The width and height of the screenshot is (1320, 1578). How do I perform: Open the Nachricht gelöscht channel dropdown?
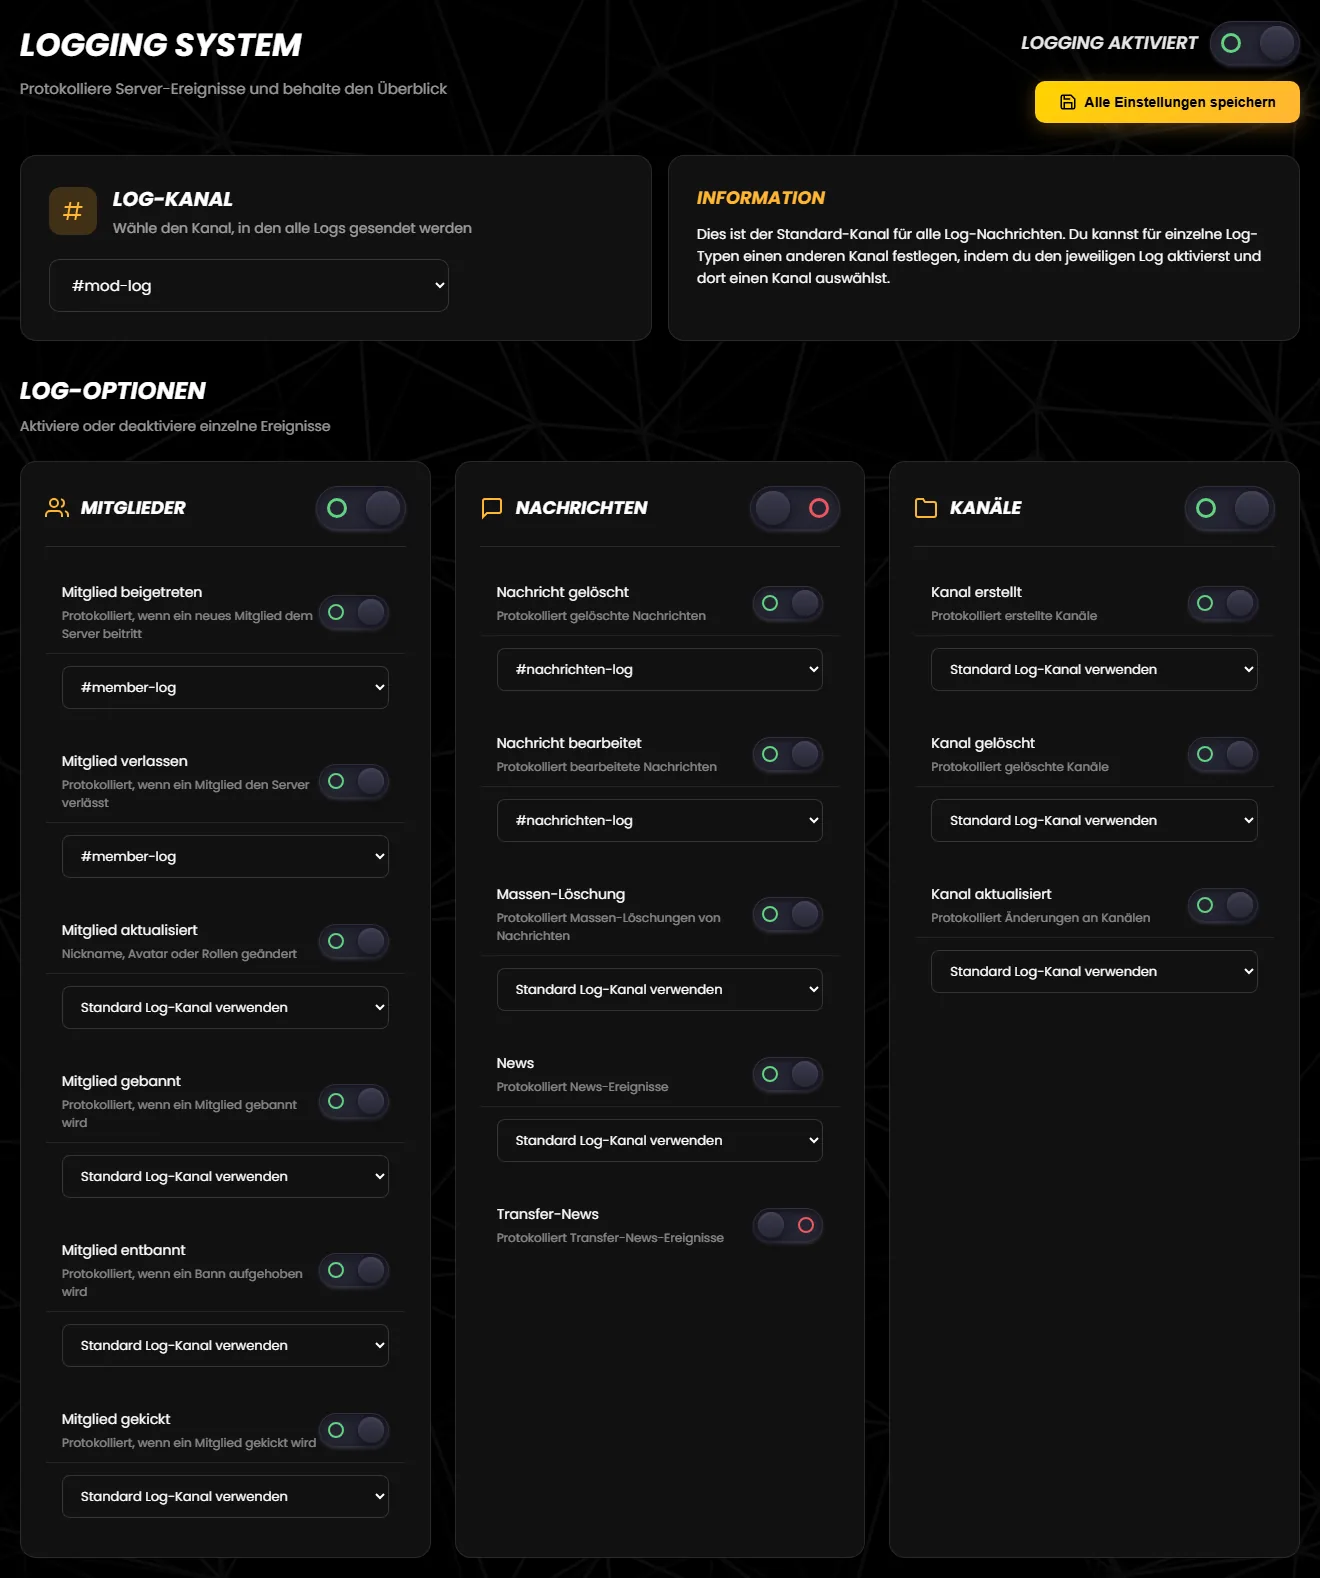(660, 670)
